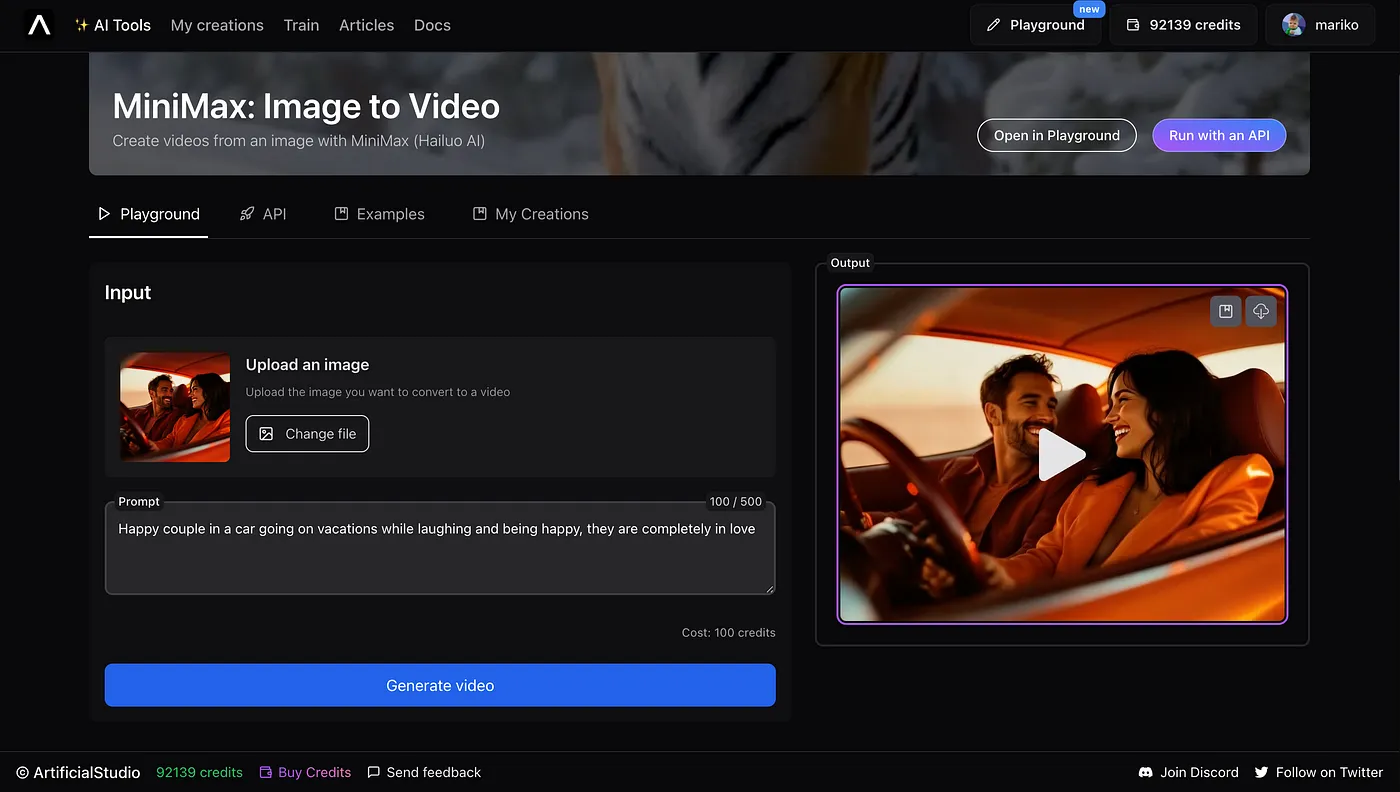Click Open in Playground button

click(1057, 135)
